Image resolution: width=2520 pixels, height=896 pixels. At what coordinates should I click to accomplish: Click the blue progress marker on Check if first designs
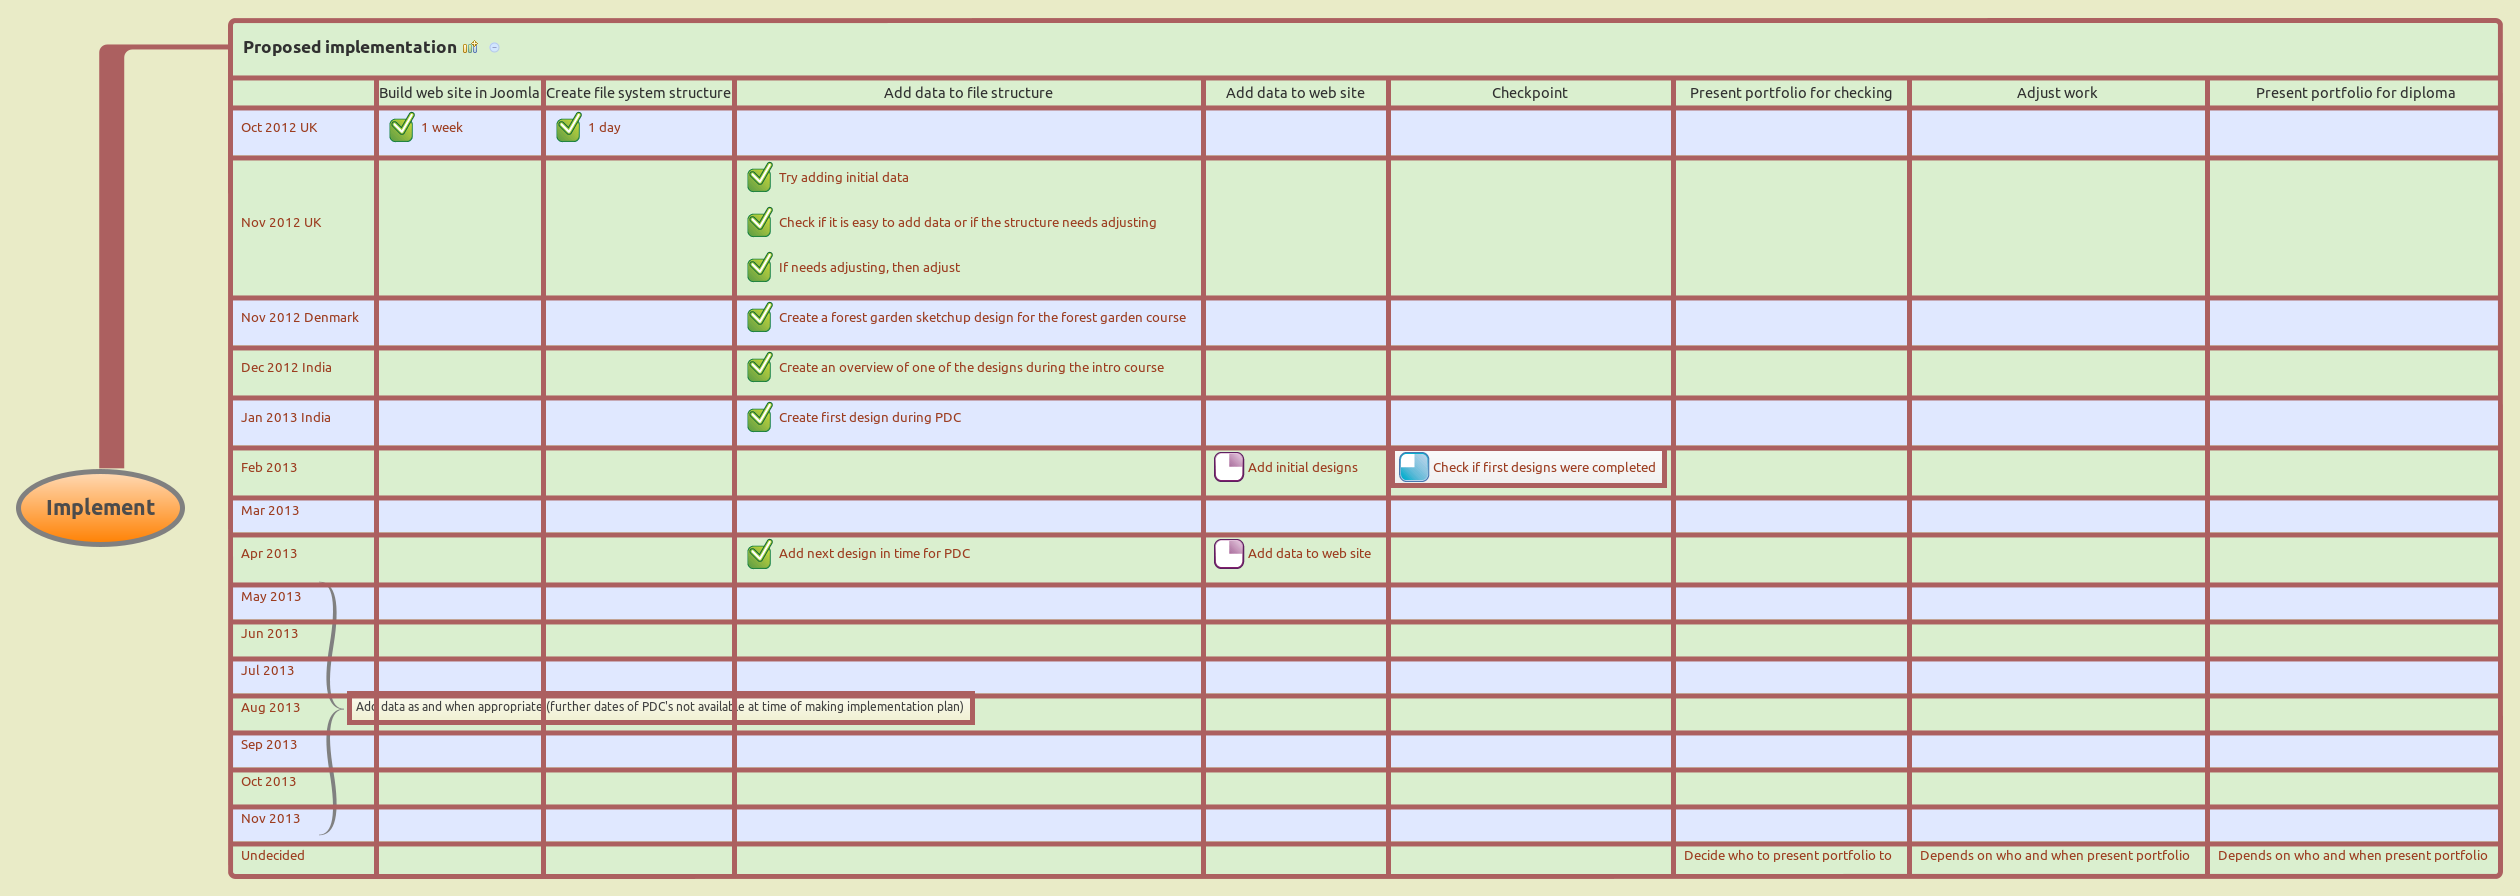(x=1413, y=467)
